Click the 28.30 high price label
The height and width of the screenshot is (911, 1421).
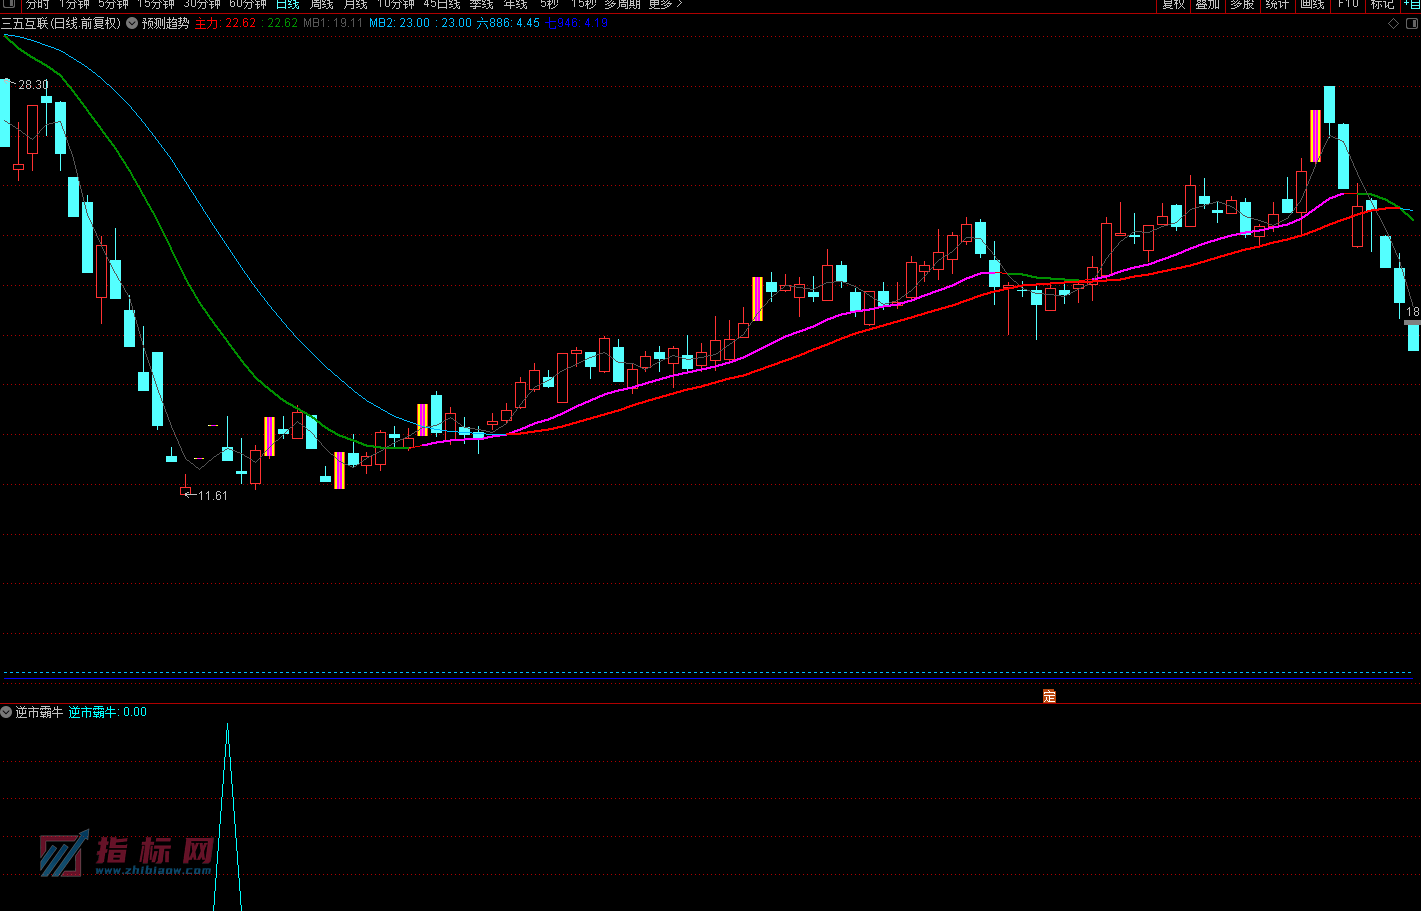(33, 85)
